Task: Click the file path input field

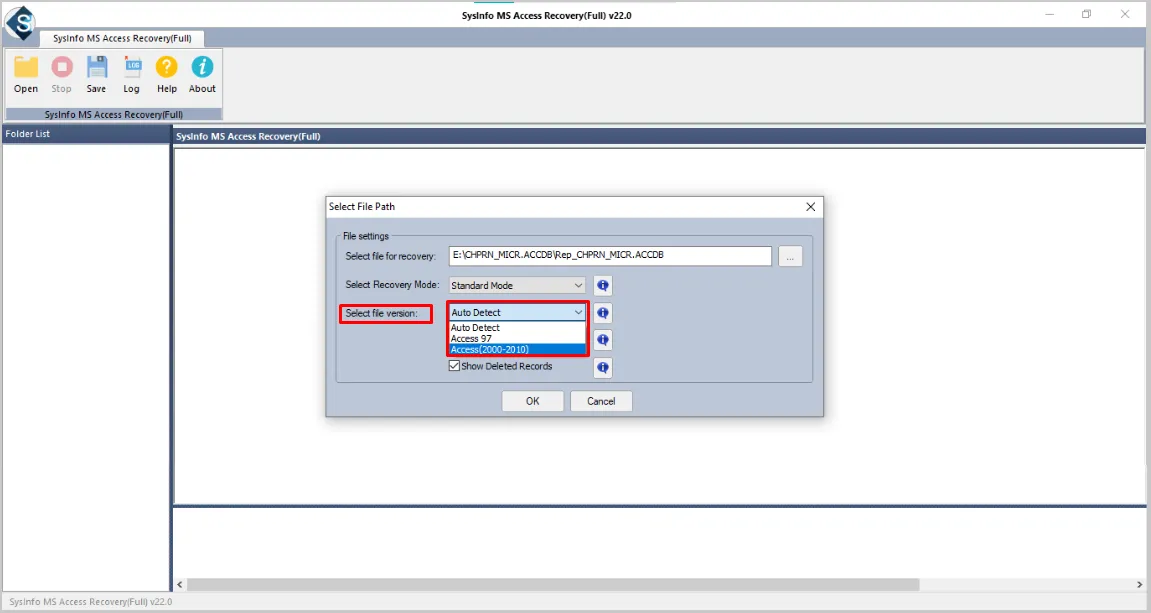Action: (610, 255)
